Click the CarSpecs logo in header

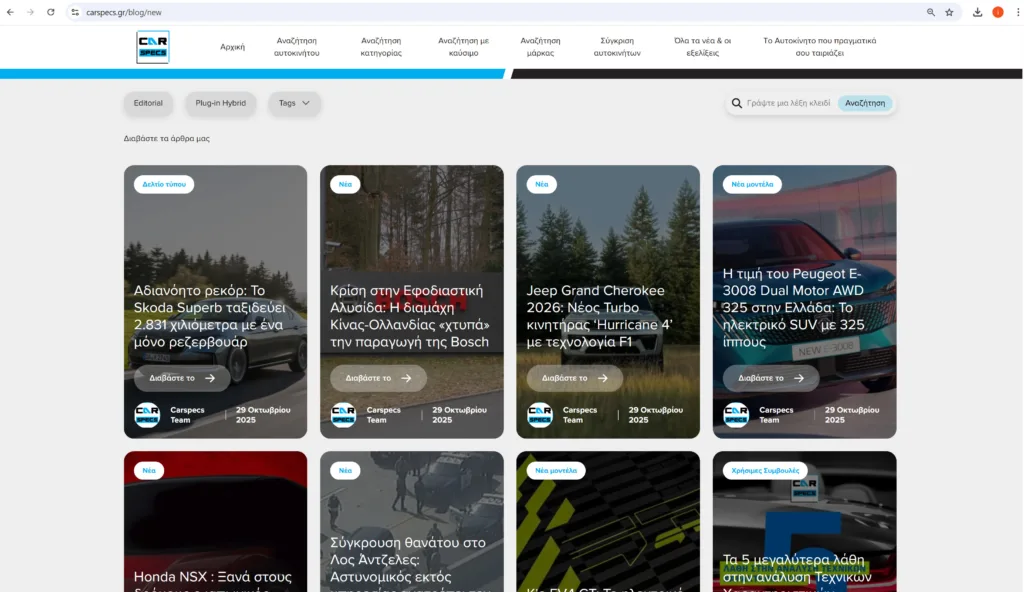pos(153,47)
